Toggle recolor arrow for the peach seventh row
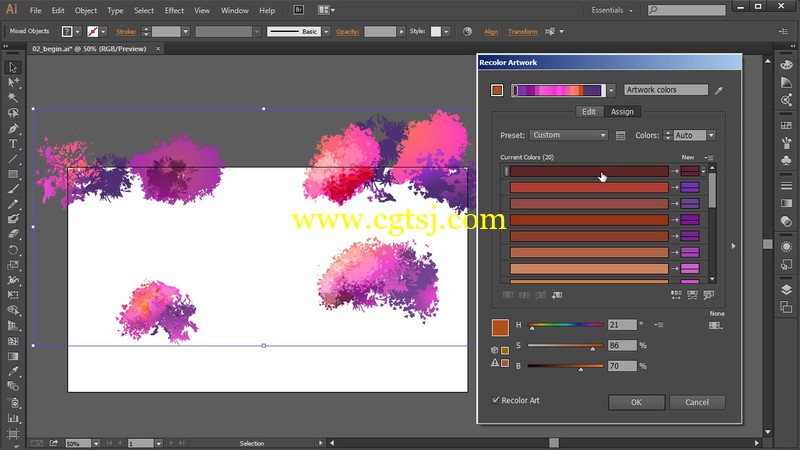 point(674,268)
